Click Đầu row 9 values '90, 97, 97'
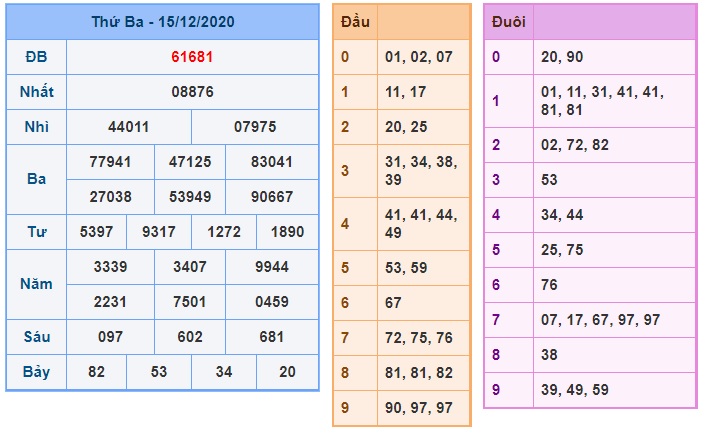706x434 pixels. tap(419, 408)
